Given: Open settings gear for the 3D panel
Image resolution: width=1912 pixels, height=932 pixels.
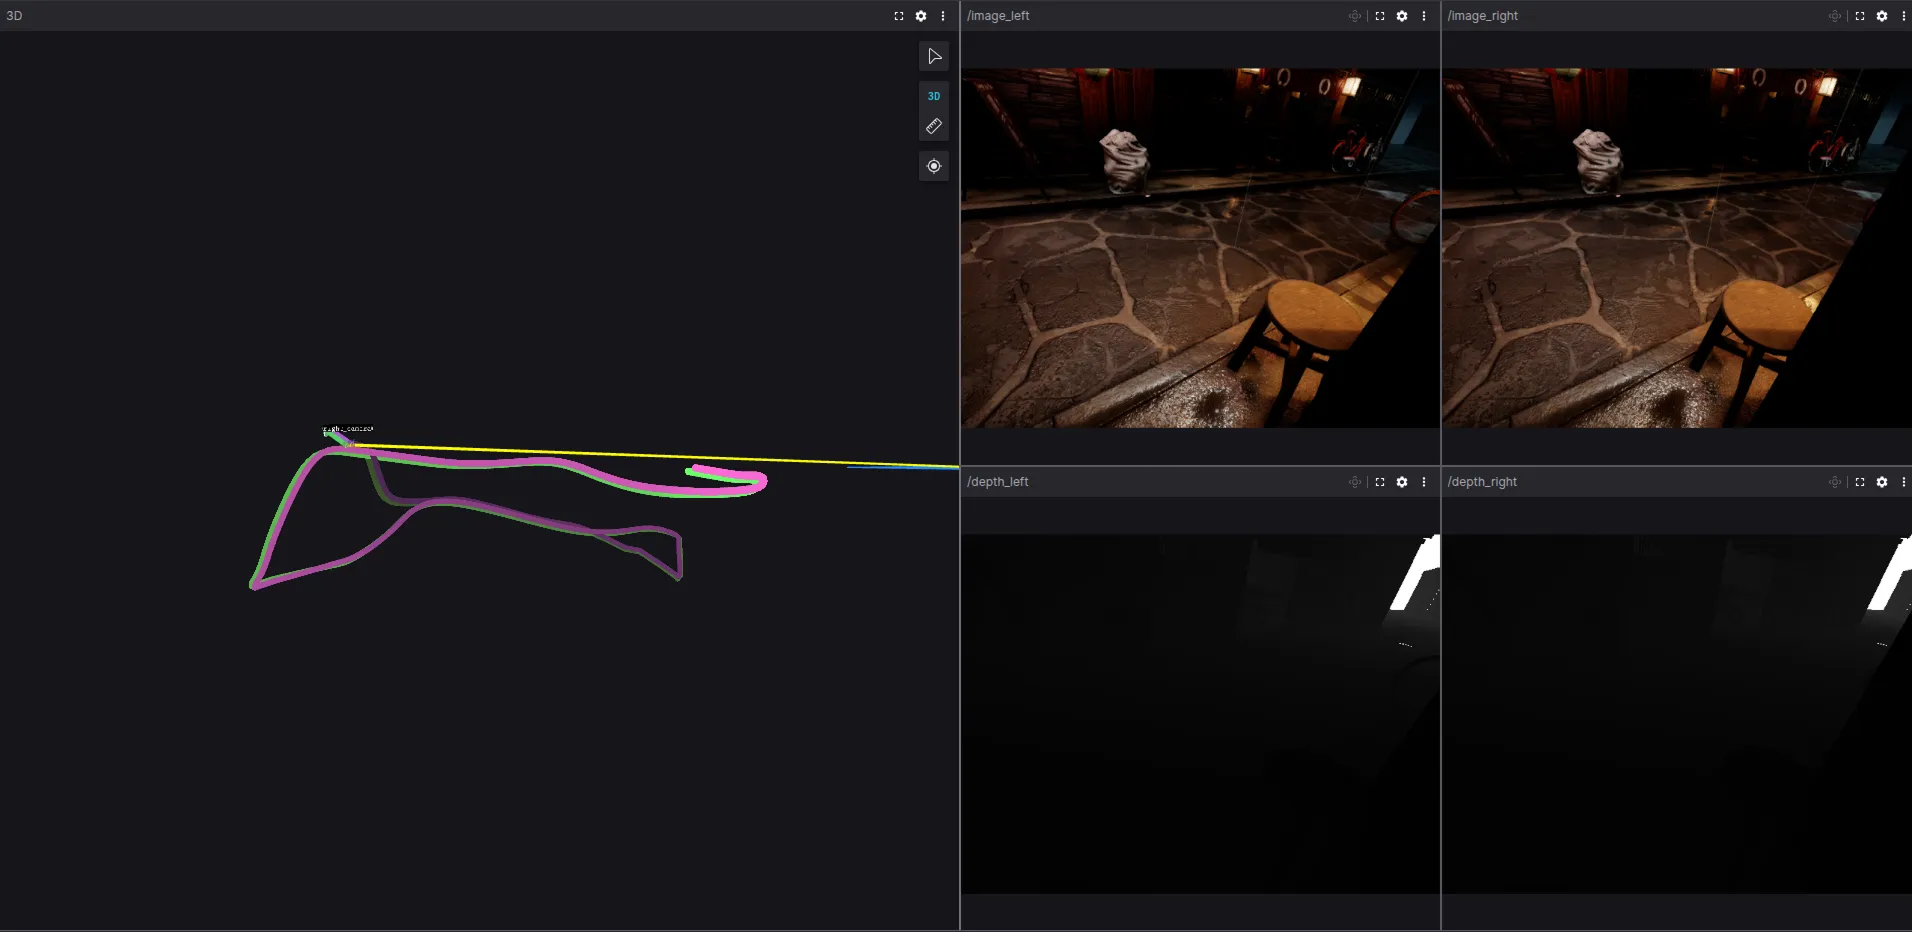Looking at the screenshot, I should 921,16.
